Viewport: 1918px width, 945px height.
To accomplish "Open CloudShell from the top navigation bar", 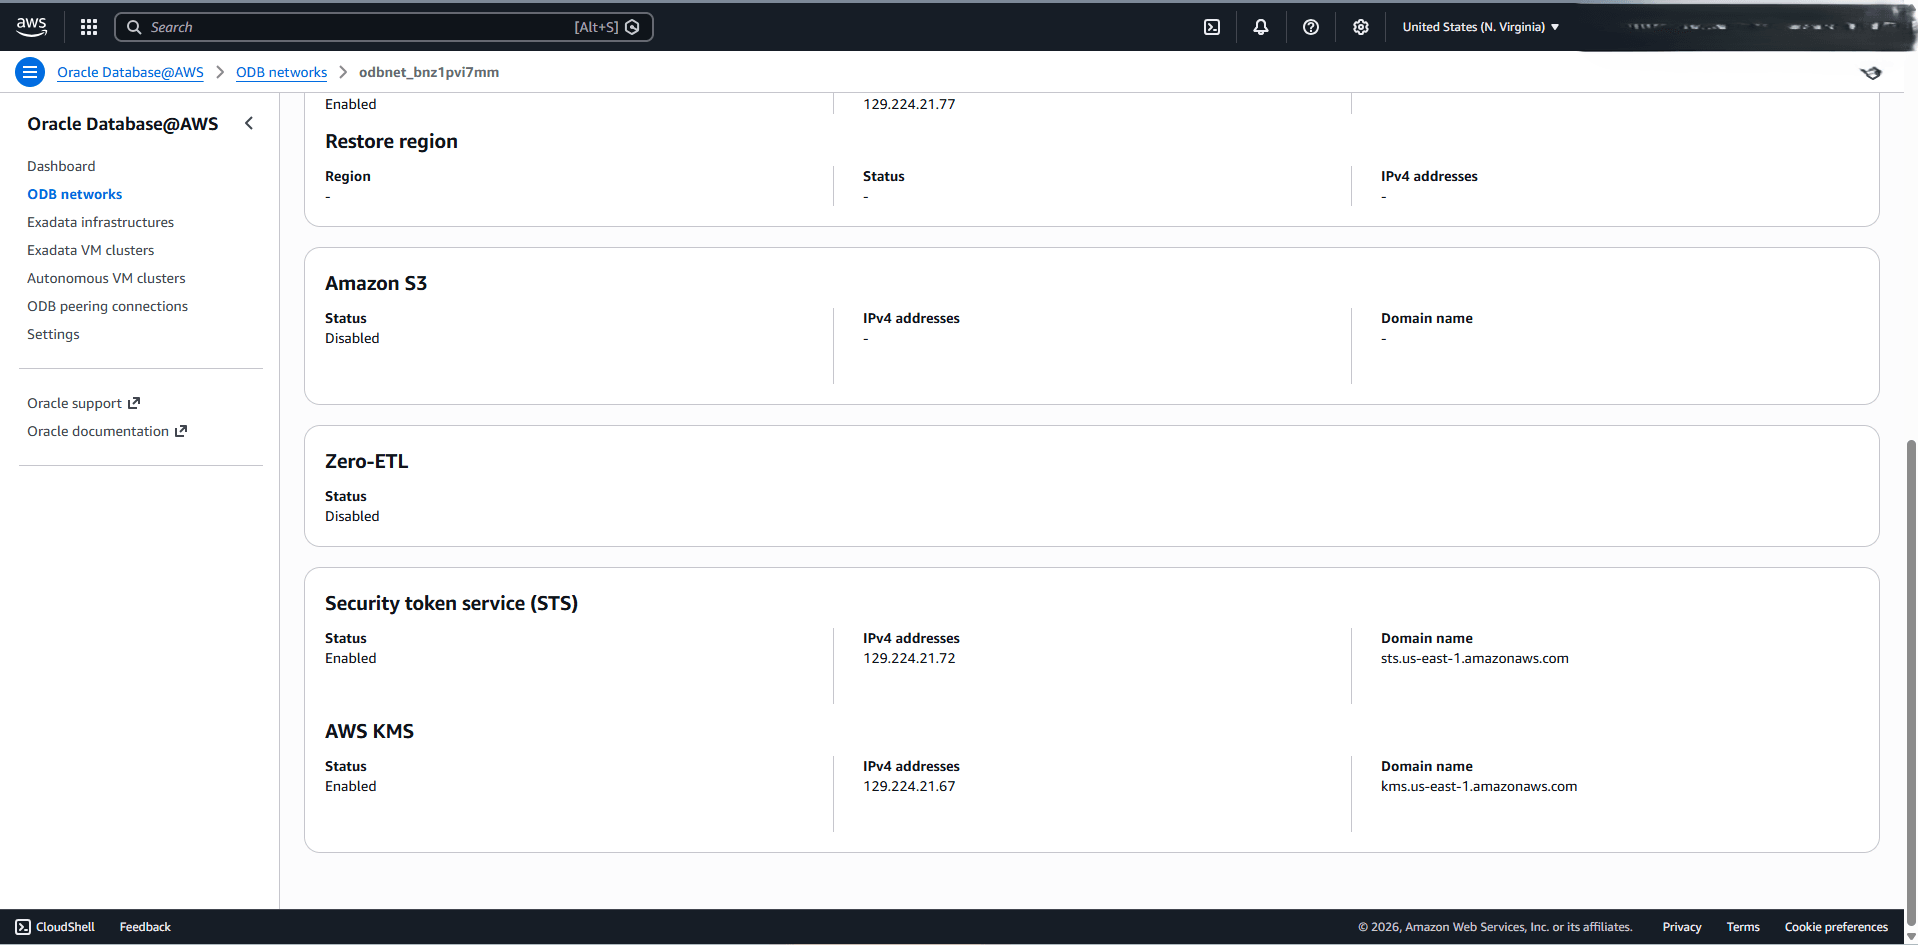I will [x=1211, y=26].
